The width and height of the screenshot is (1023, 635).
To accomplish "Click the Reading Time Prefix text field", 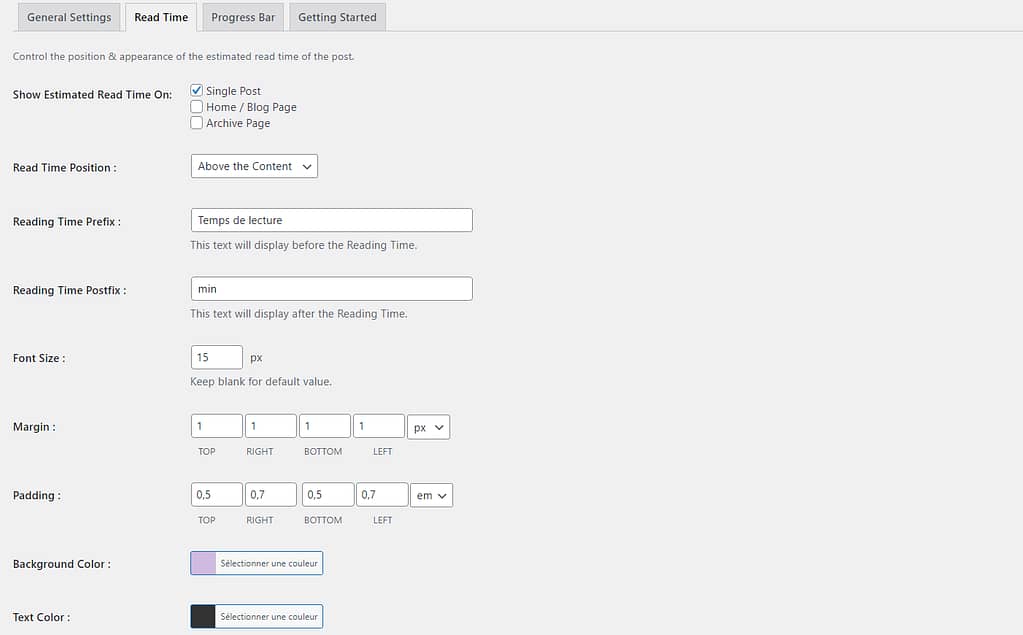I will tap(331, 220).
